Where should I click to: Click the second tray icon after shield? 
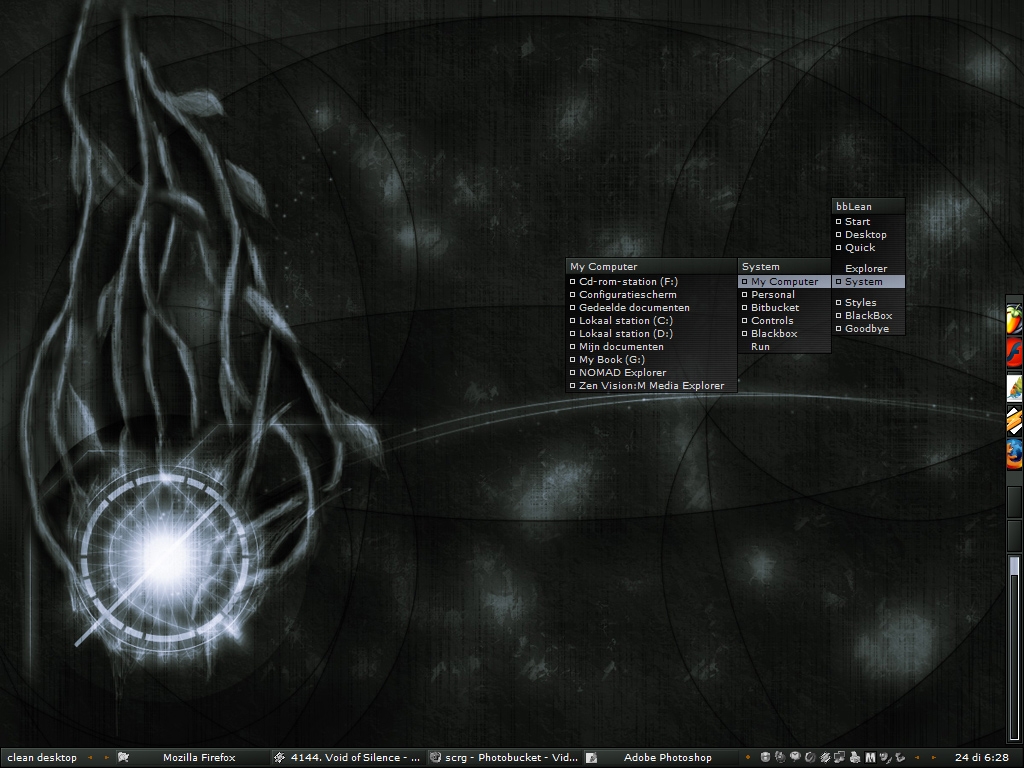point(780,758)
